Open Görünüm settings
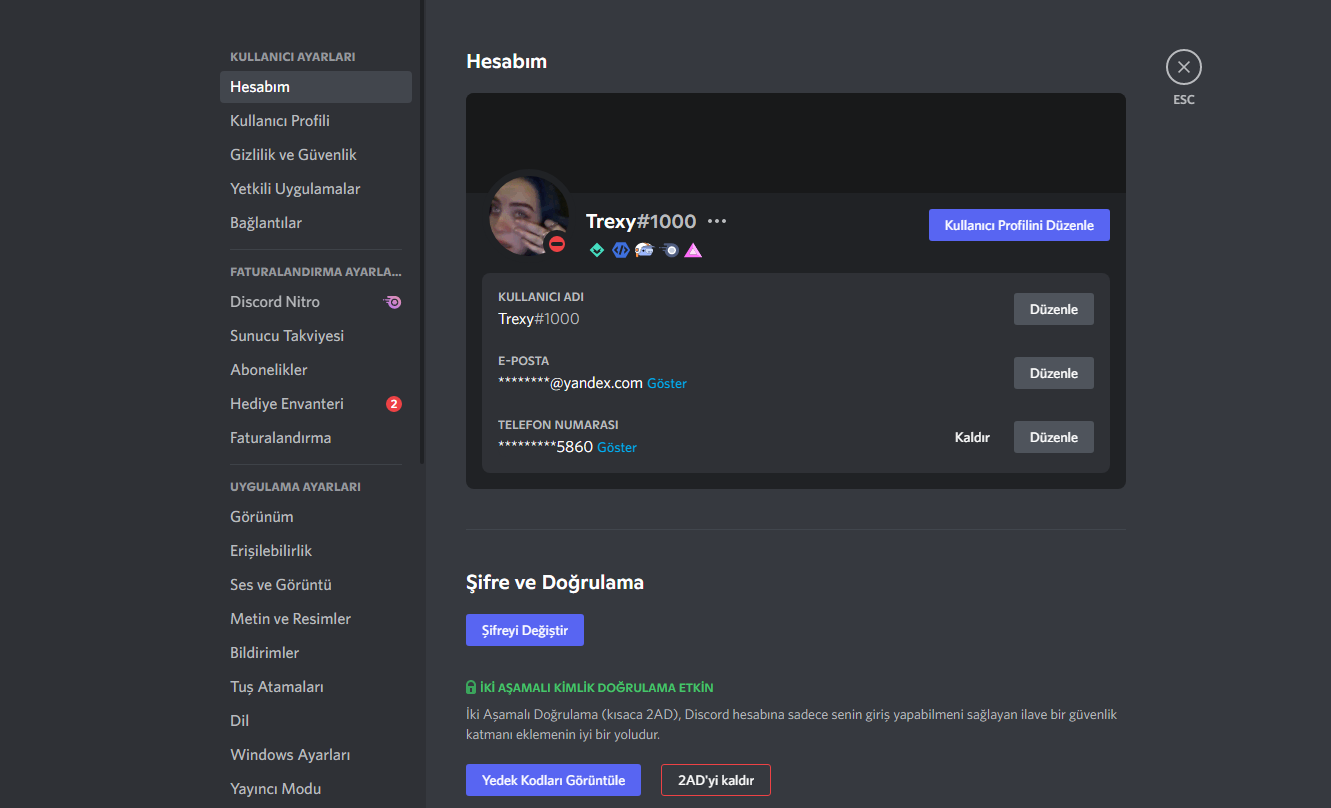The width and height of the screenshot is (1331, 808). tap(316, 517)
